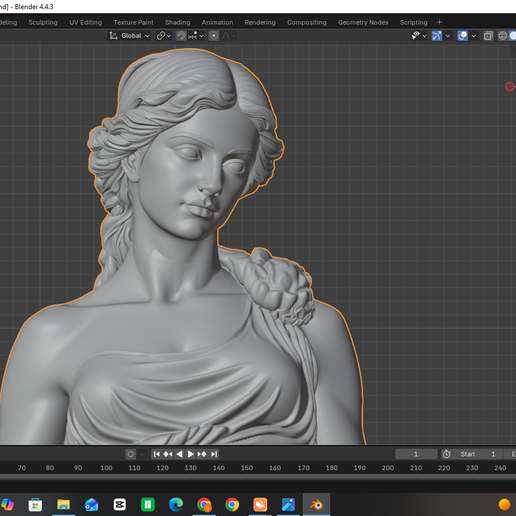The width and height of the screenshot is (516, 516).
Task: Switch to the Scripting workspace tab
Action: tap(413, 22)
